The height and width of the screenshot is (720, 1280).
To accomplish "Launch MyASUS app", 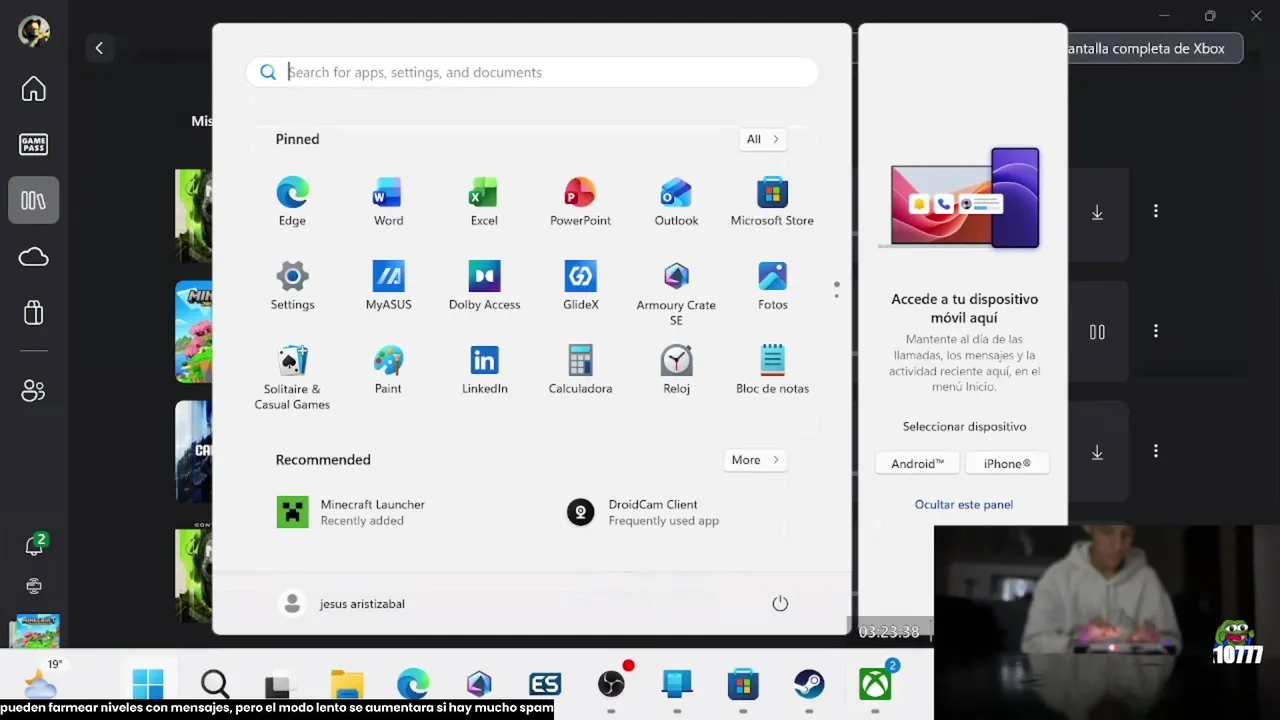I will [388, 285].
